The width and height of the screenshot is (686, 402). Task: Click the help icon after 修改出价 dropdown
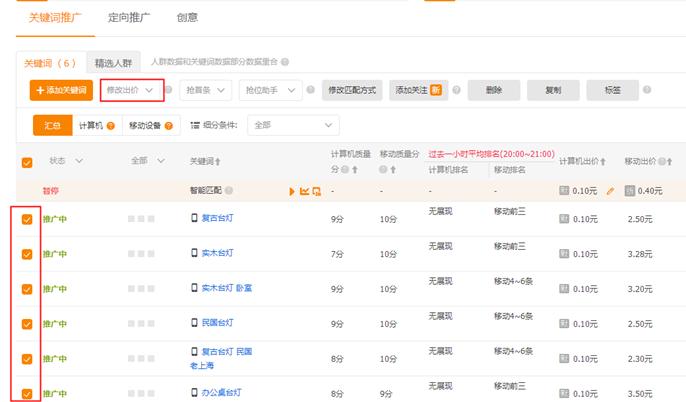[168, 90]
